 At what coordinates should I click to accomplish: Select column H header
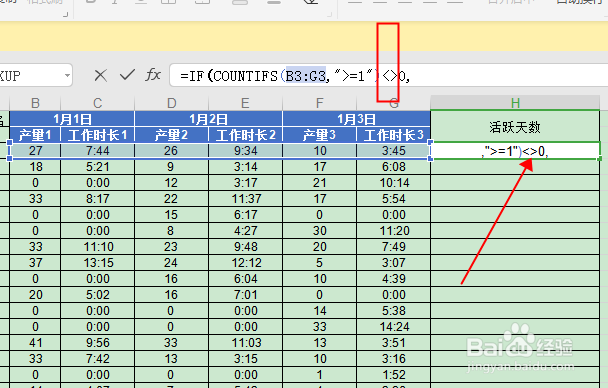click(x=515, y=103)
